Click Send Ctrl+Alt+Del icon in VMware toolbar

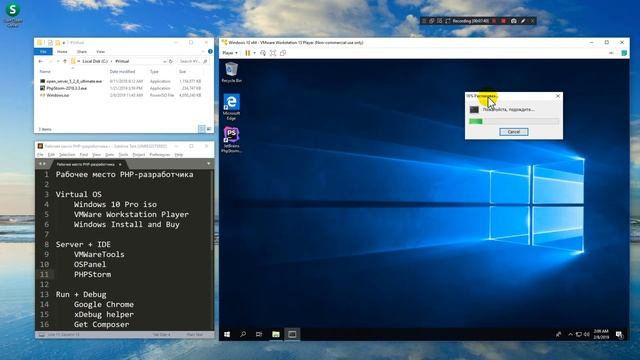pos(263,53)
